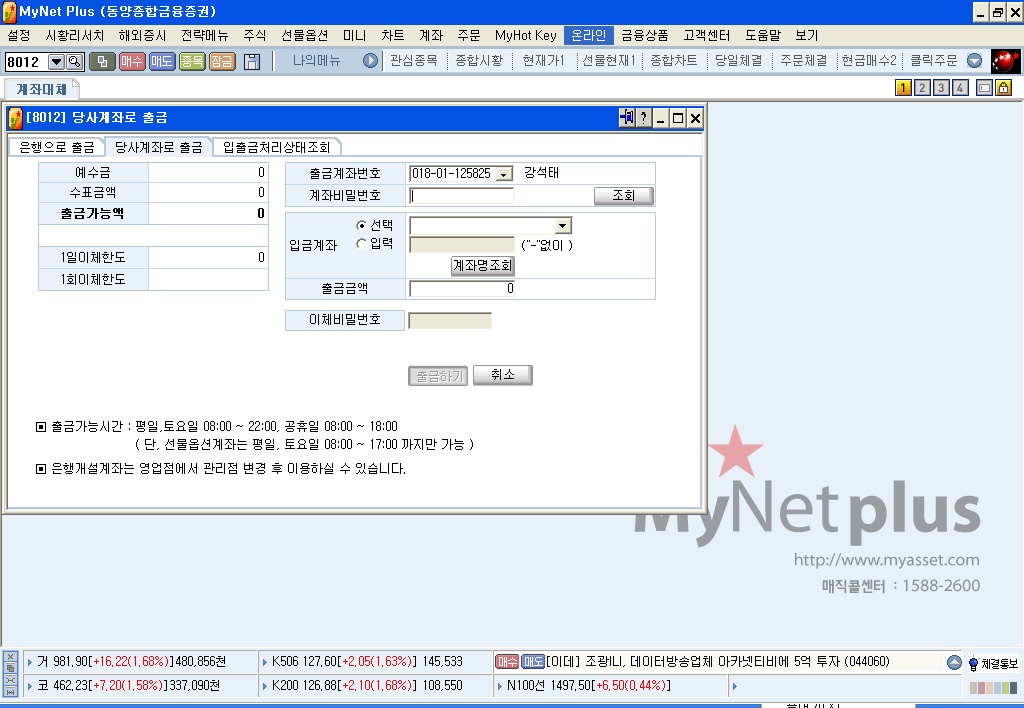The height and width of the screenshot is (708, 1024).
Task: Click the red 매수 toolbar icon
Action: click(131, 61)
